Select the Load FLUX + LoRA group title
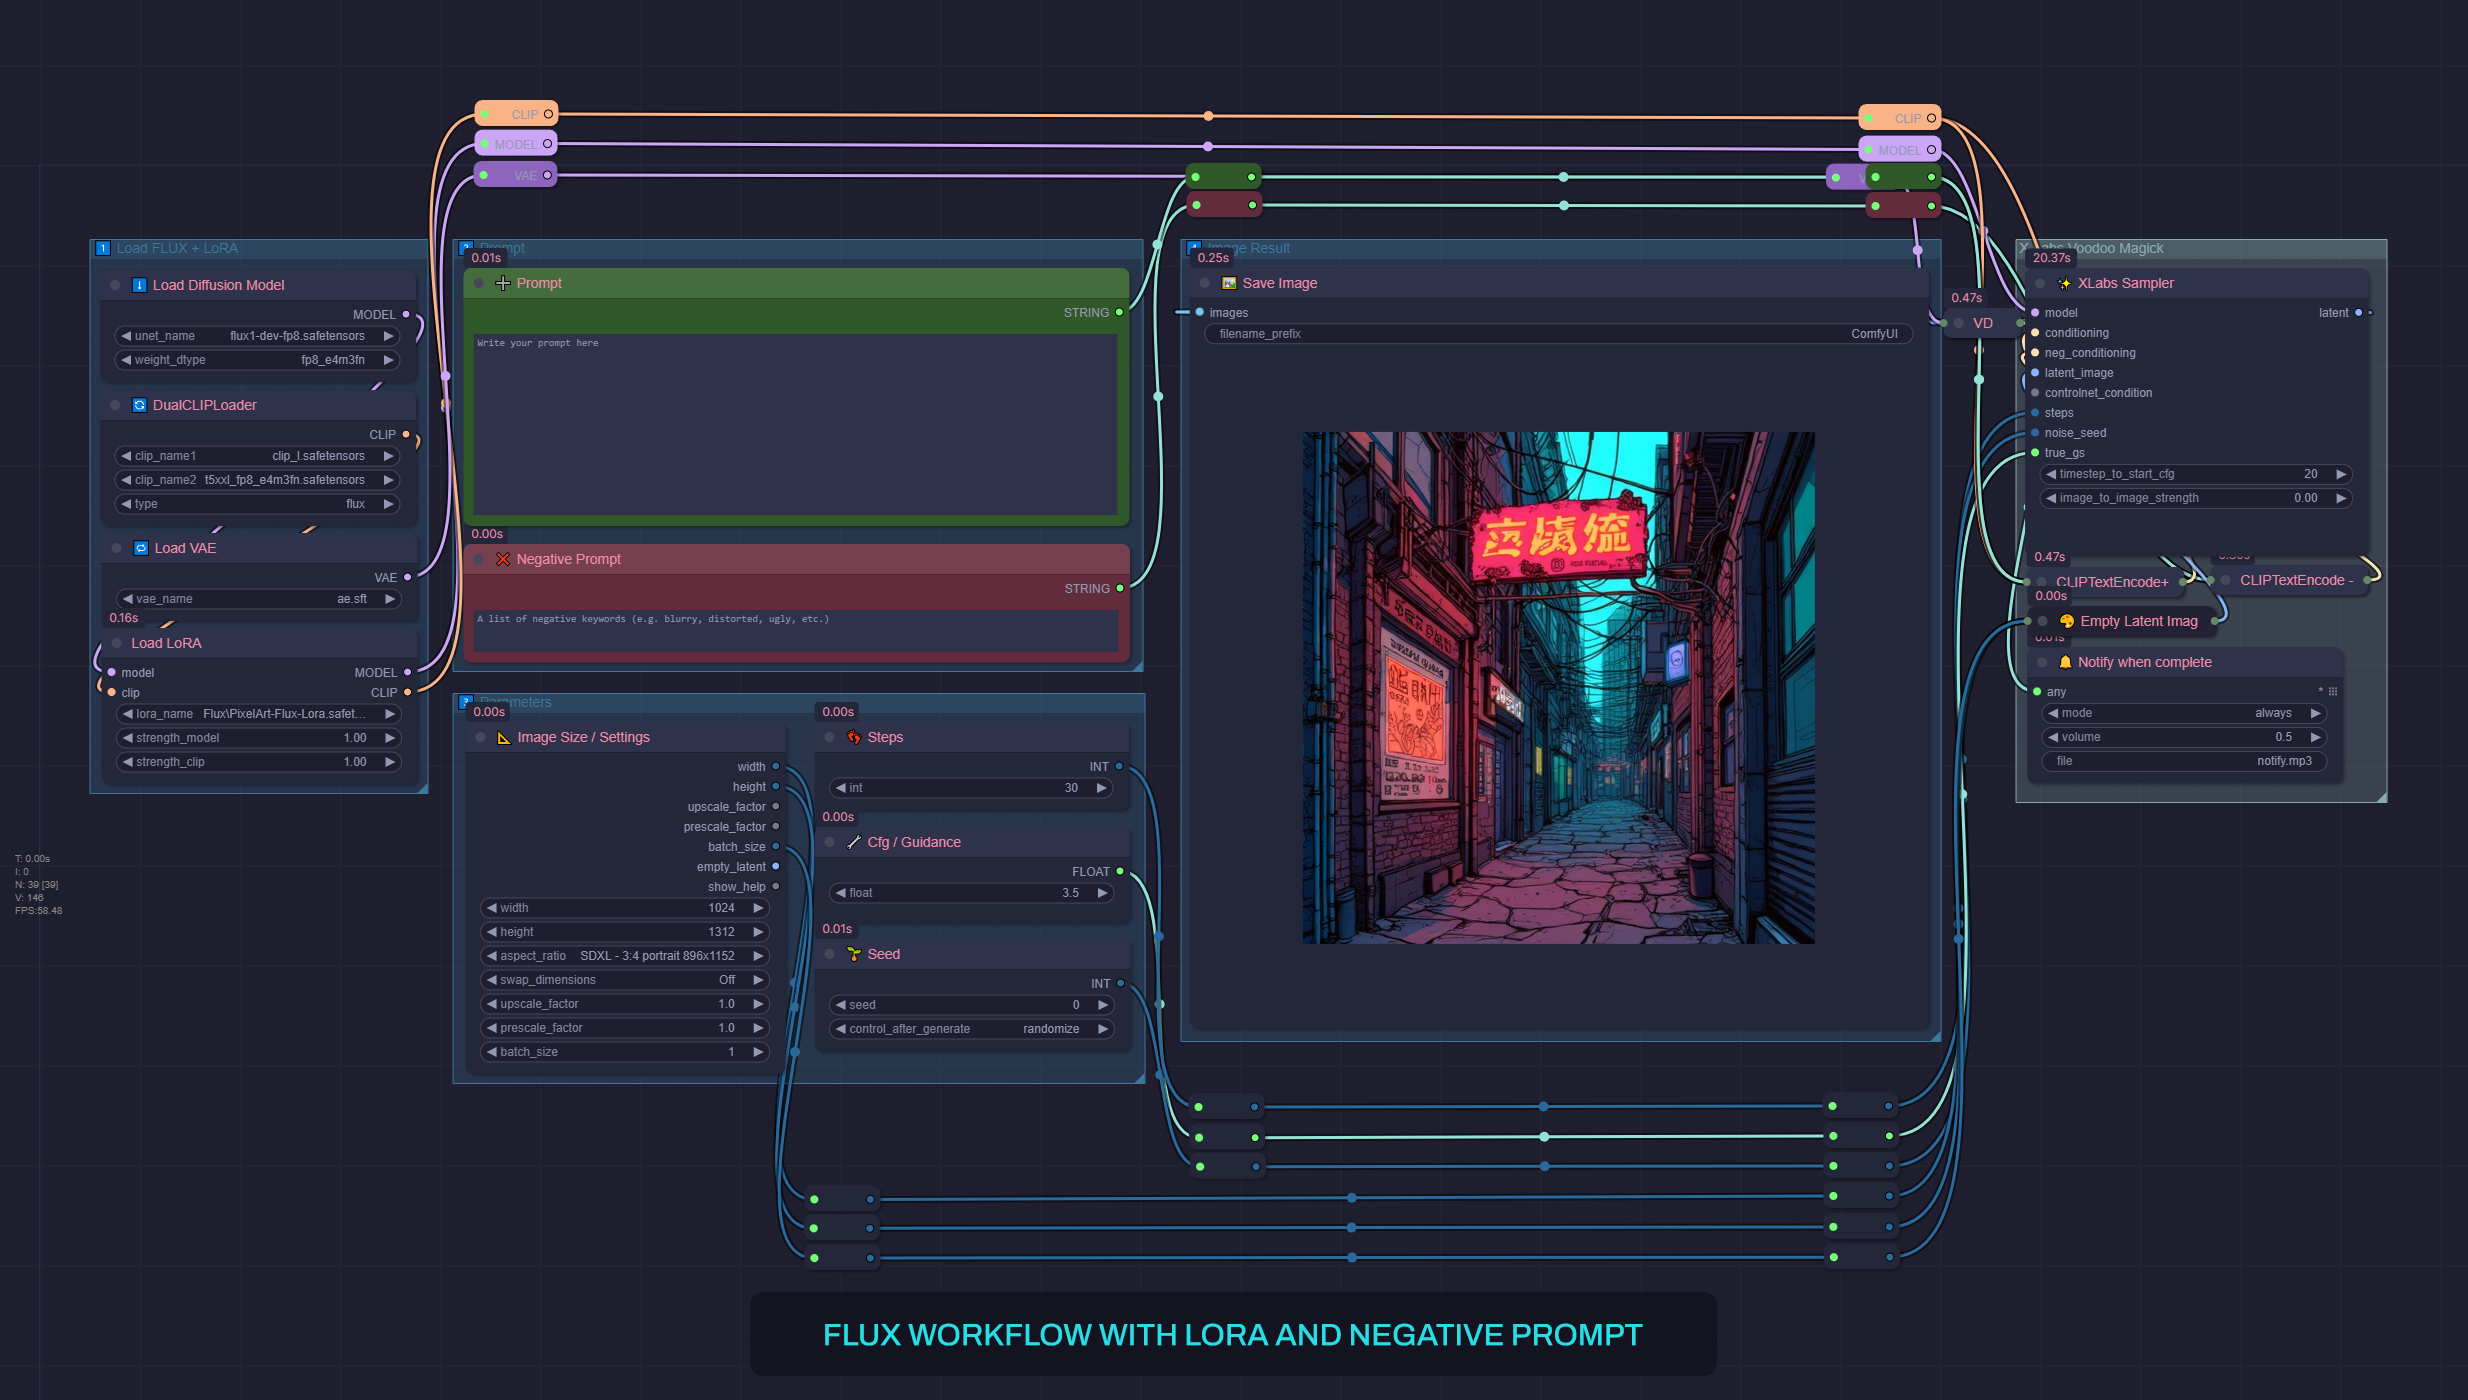The height and width of the screenshot is (1400, 2468). pos(177,248)
